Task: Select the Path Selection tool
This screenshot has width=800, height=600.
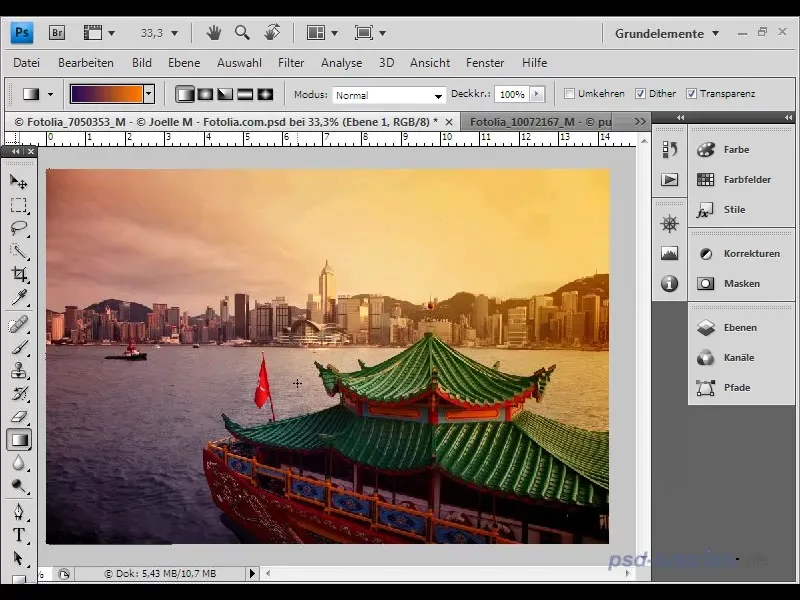Action: (19, 558)
